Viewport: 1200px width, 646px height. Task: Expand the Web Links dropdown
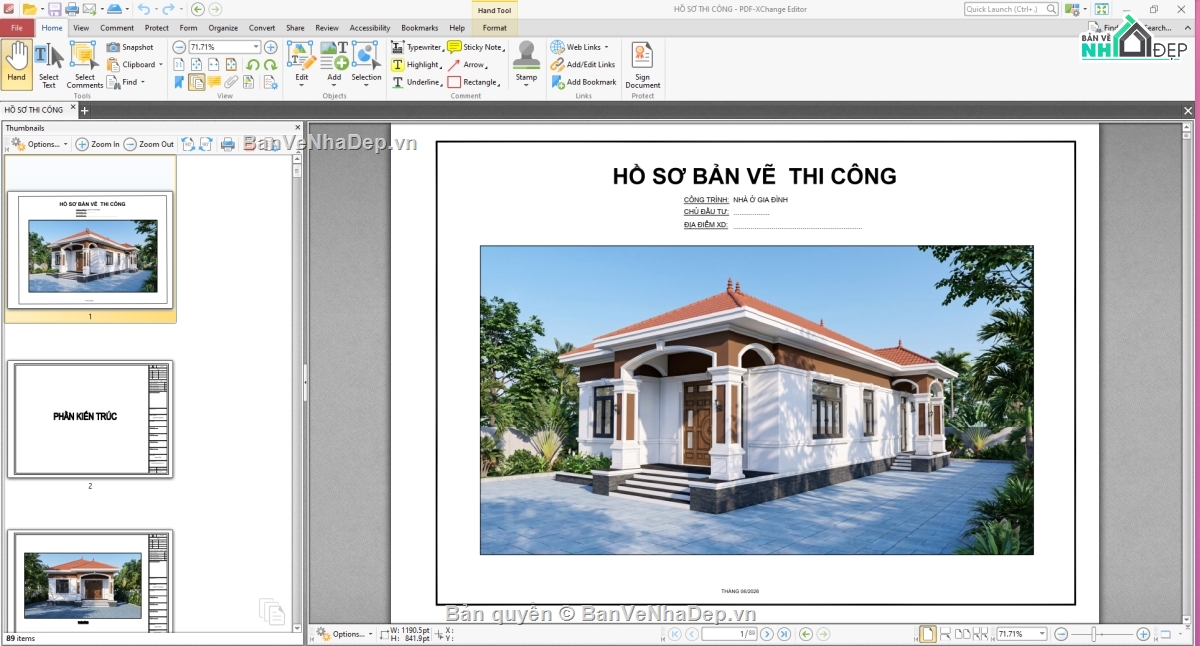coord(606,47)
